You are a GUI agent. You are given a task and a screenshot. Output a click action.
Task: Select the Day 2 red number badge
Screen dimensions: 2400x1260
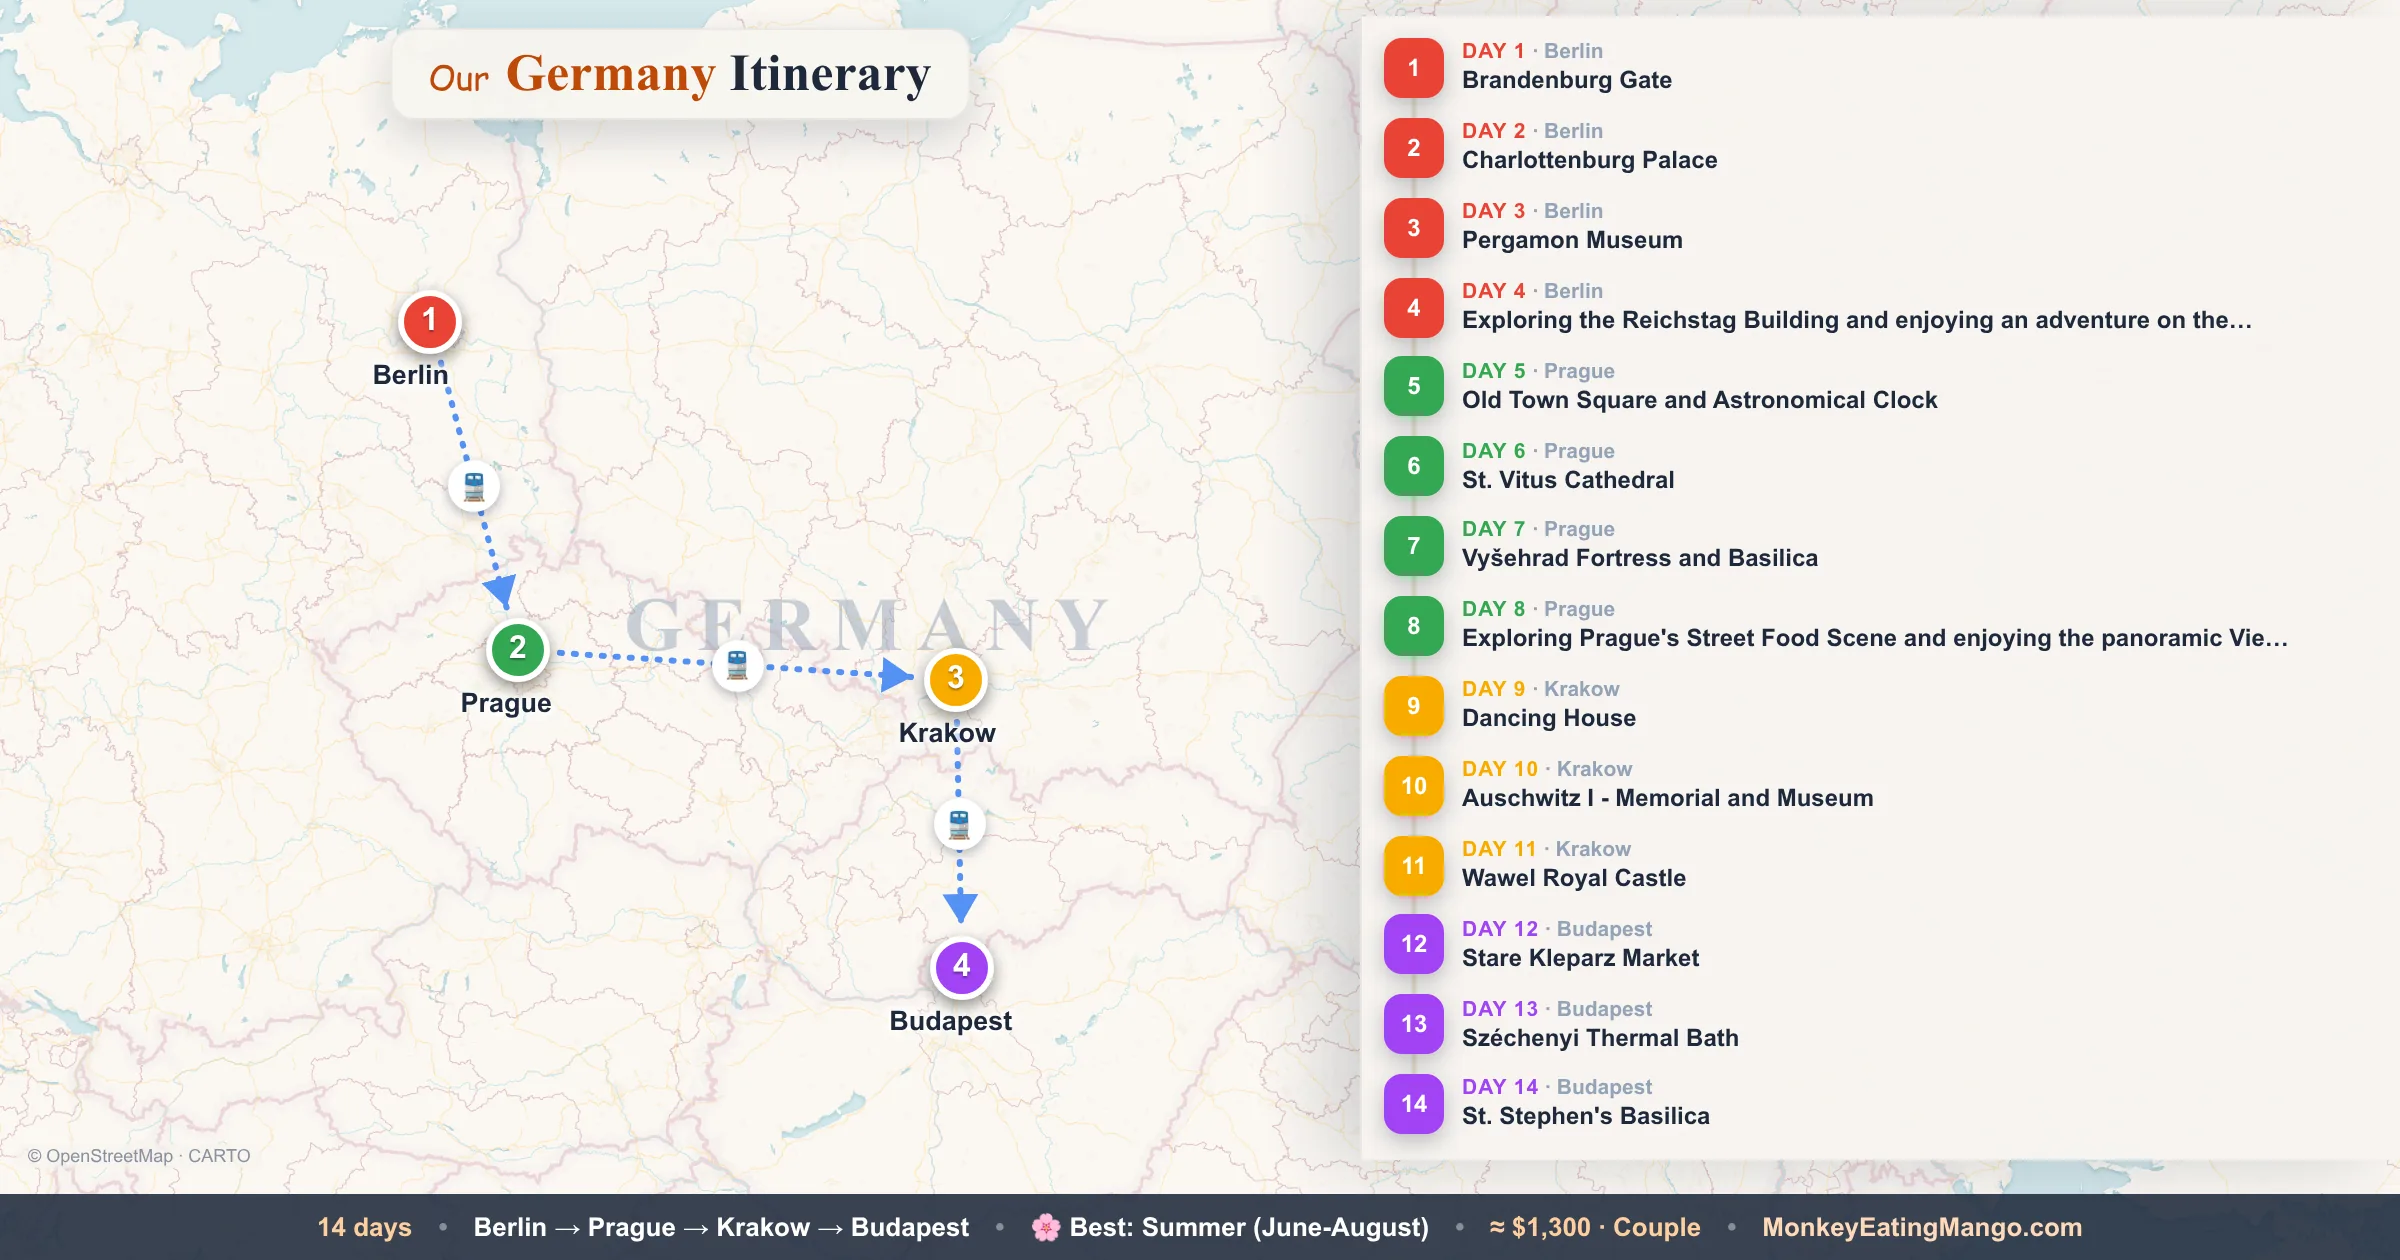click(1413, 148)
